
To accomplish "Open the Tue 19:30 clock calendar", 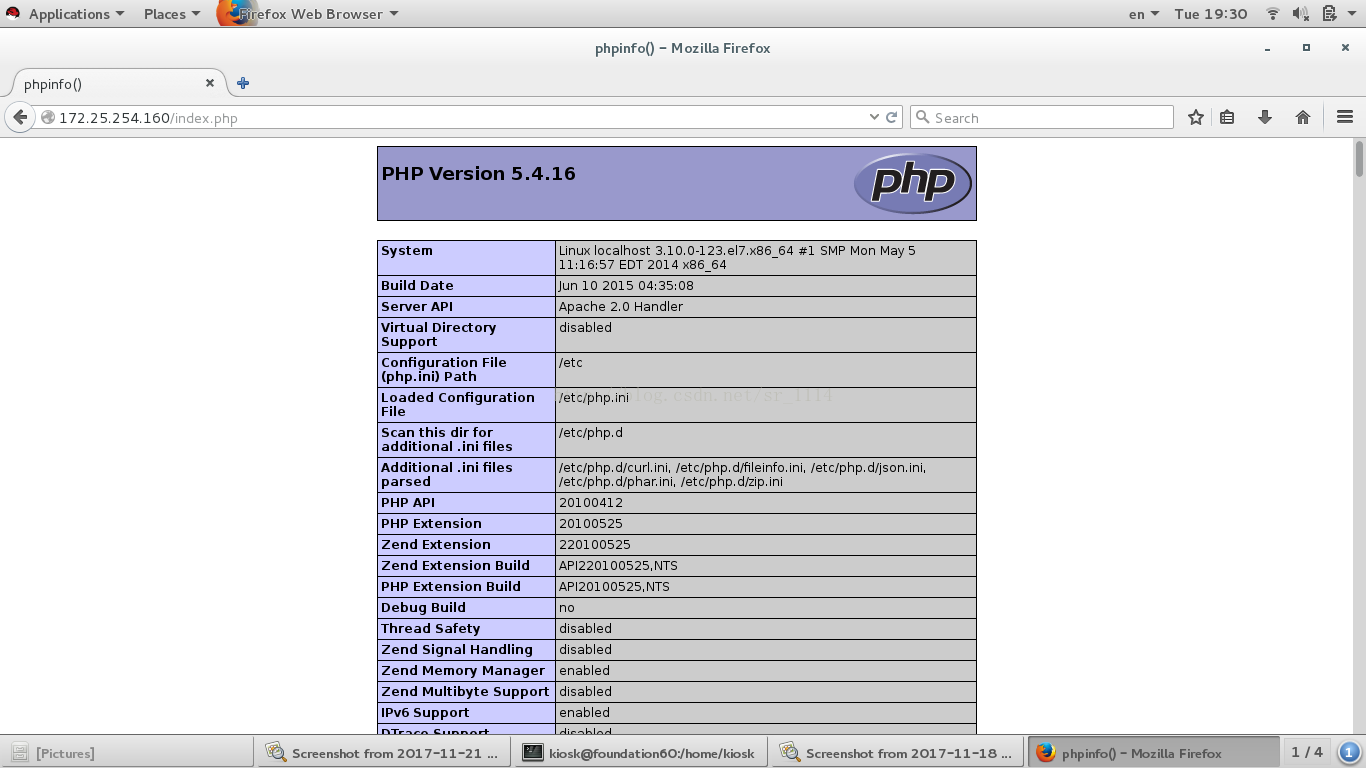I will point(1211,14).
